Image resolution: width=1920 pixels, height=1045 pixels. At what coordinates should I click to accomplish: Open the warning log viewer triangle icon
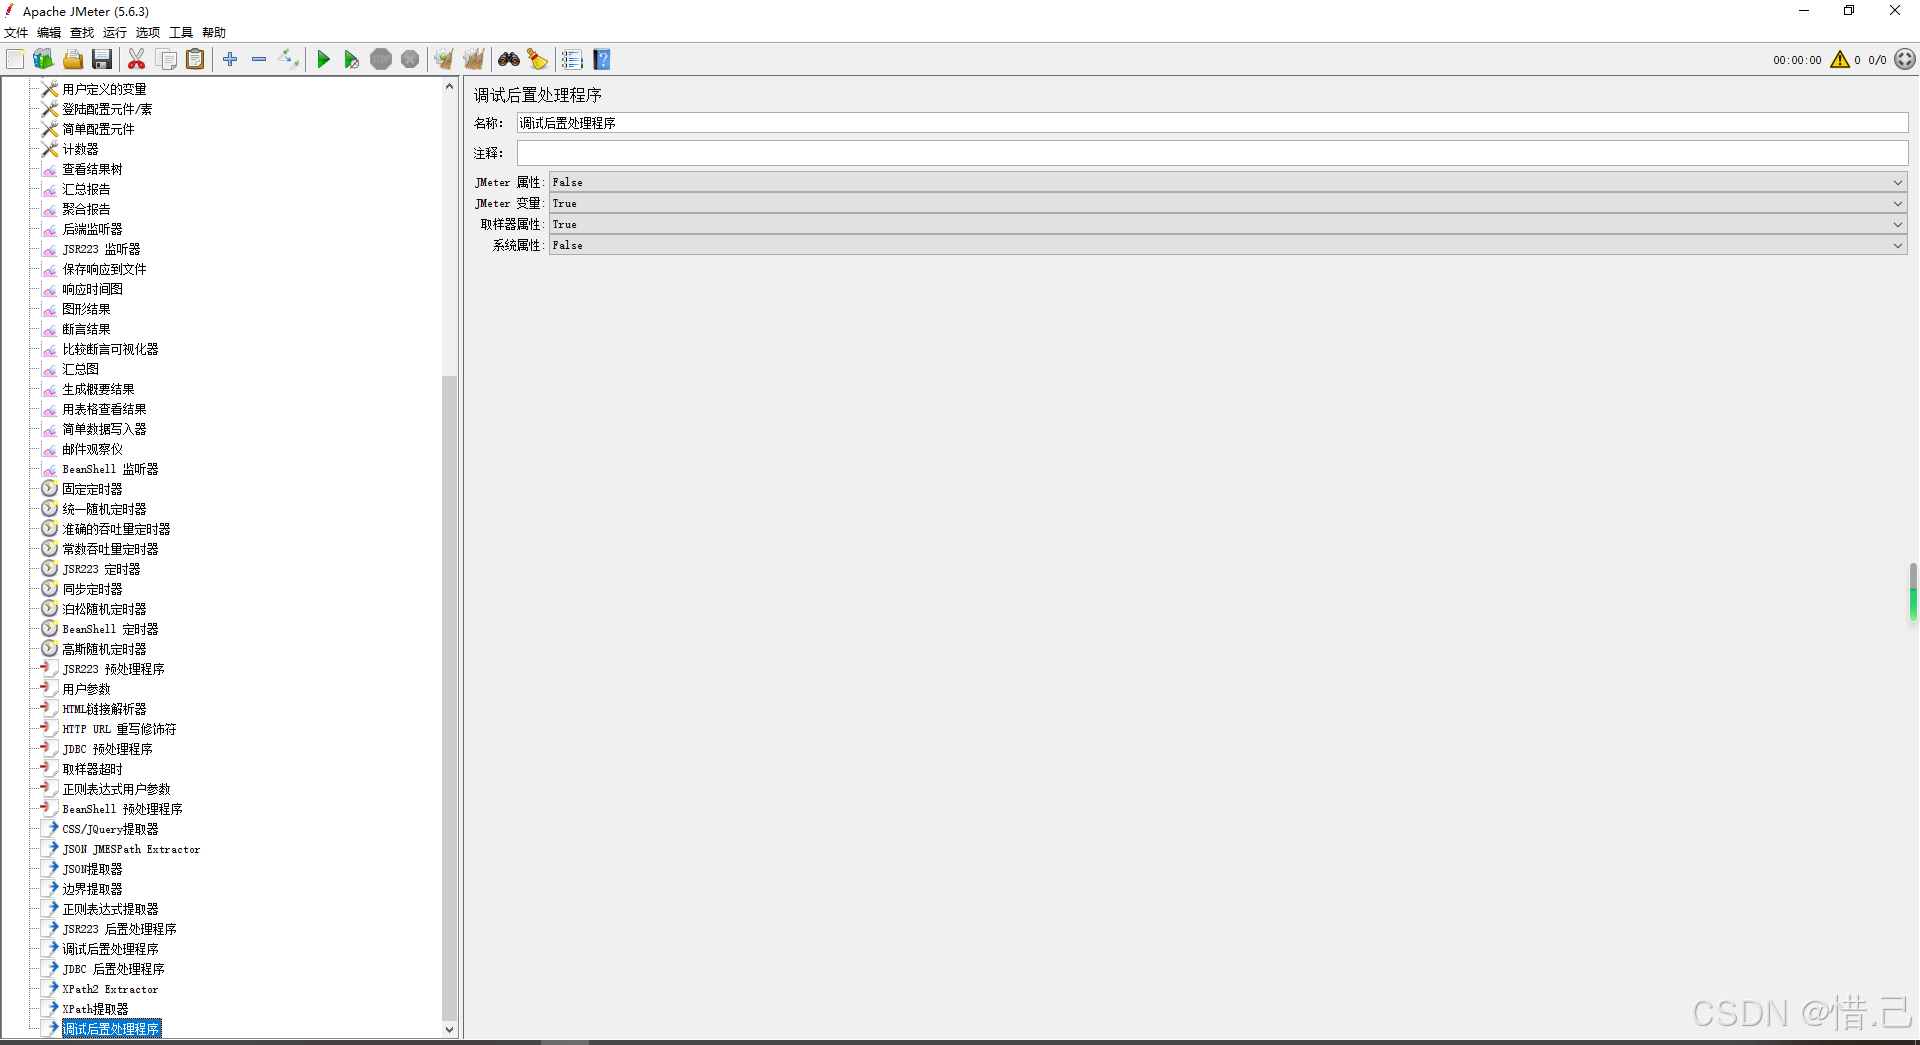click(x=1840, y=60)
